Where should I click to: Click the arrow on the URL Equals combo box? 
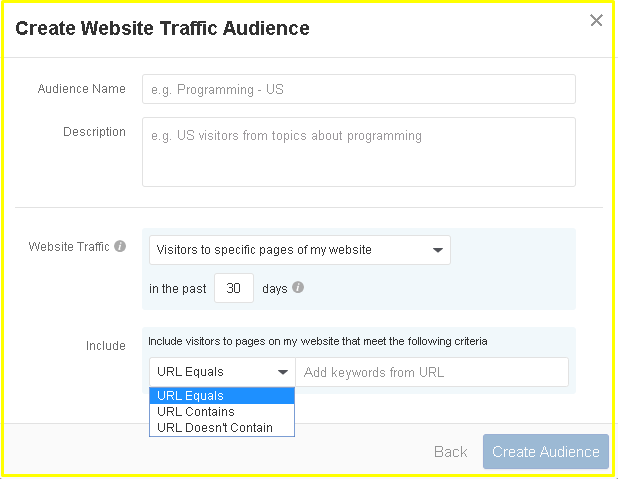pyautogui.click(x=283, y=372)
